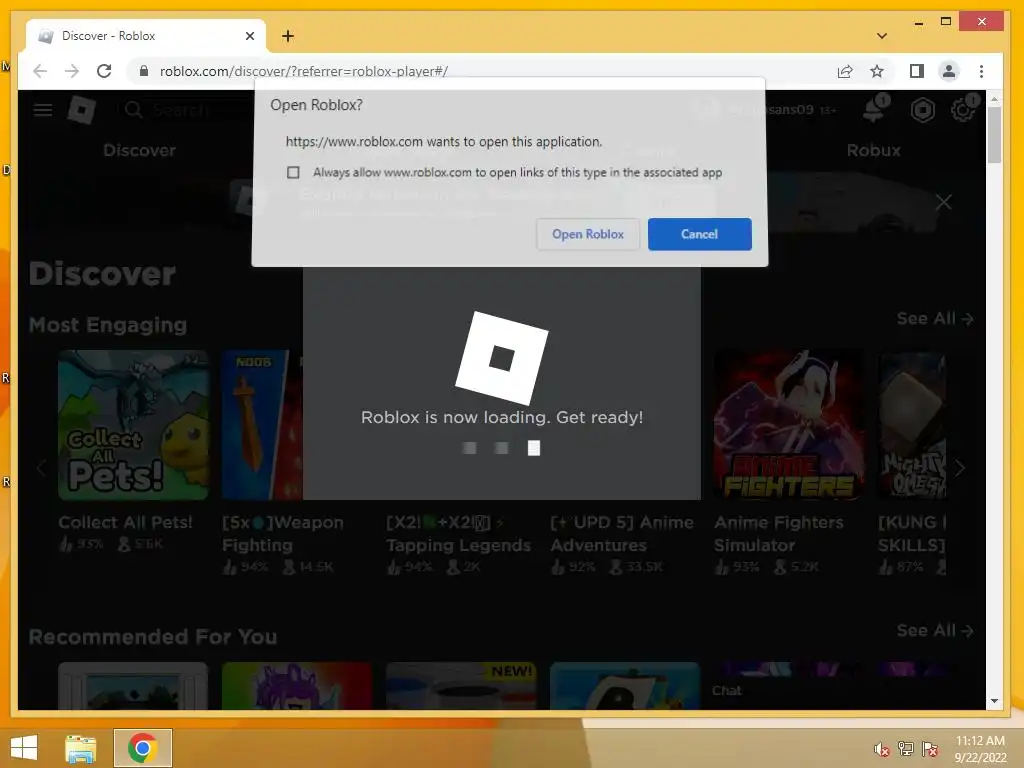Select the Discover - Roblox tab
1024x768 pixels.
coord(145,36)
